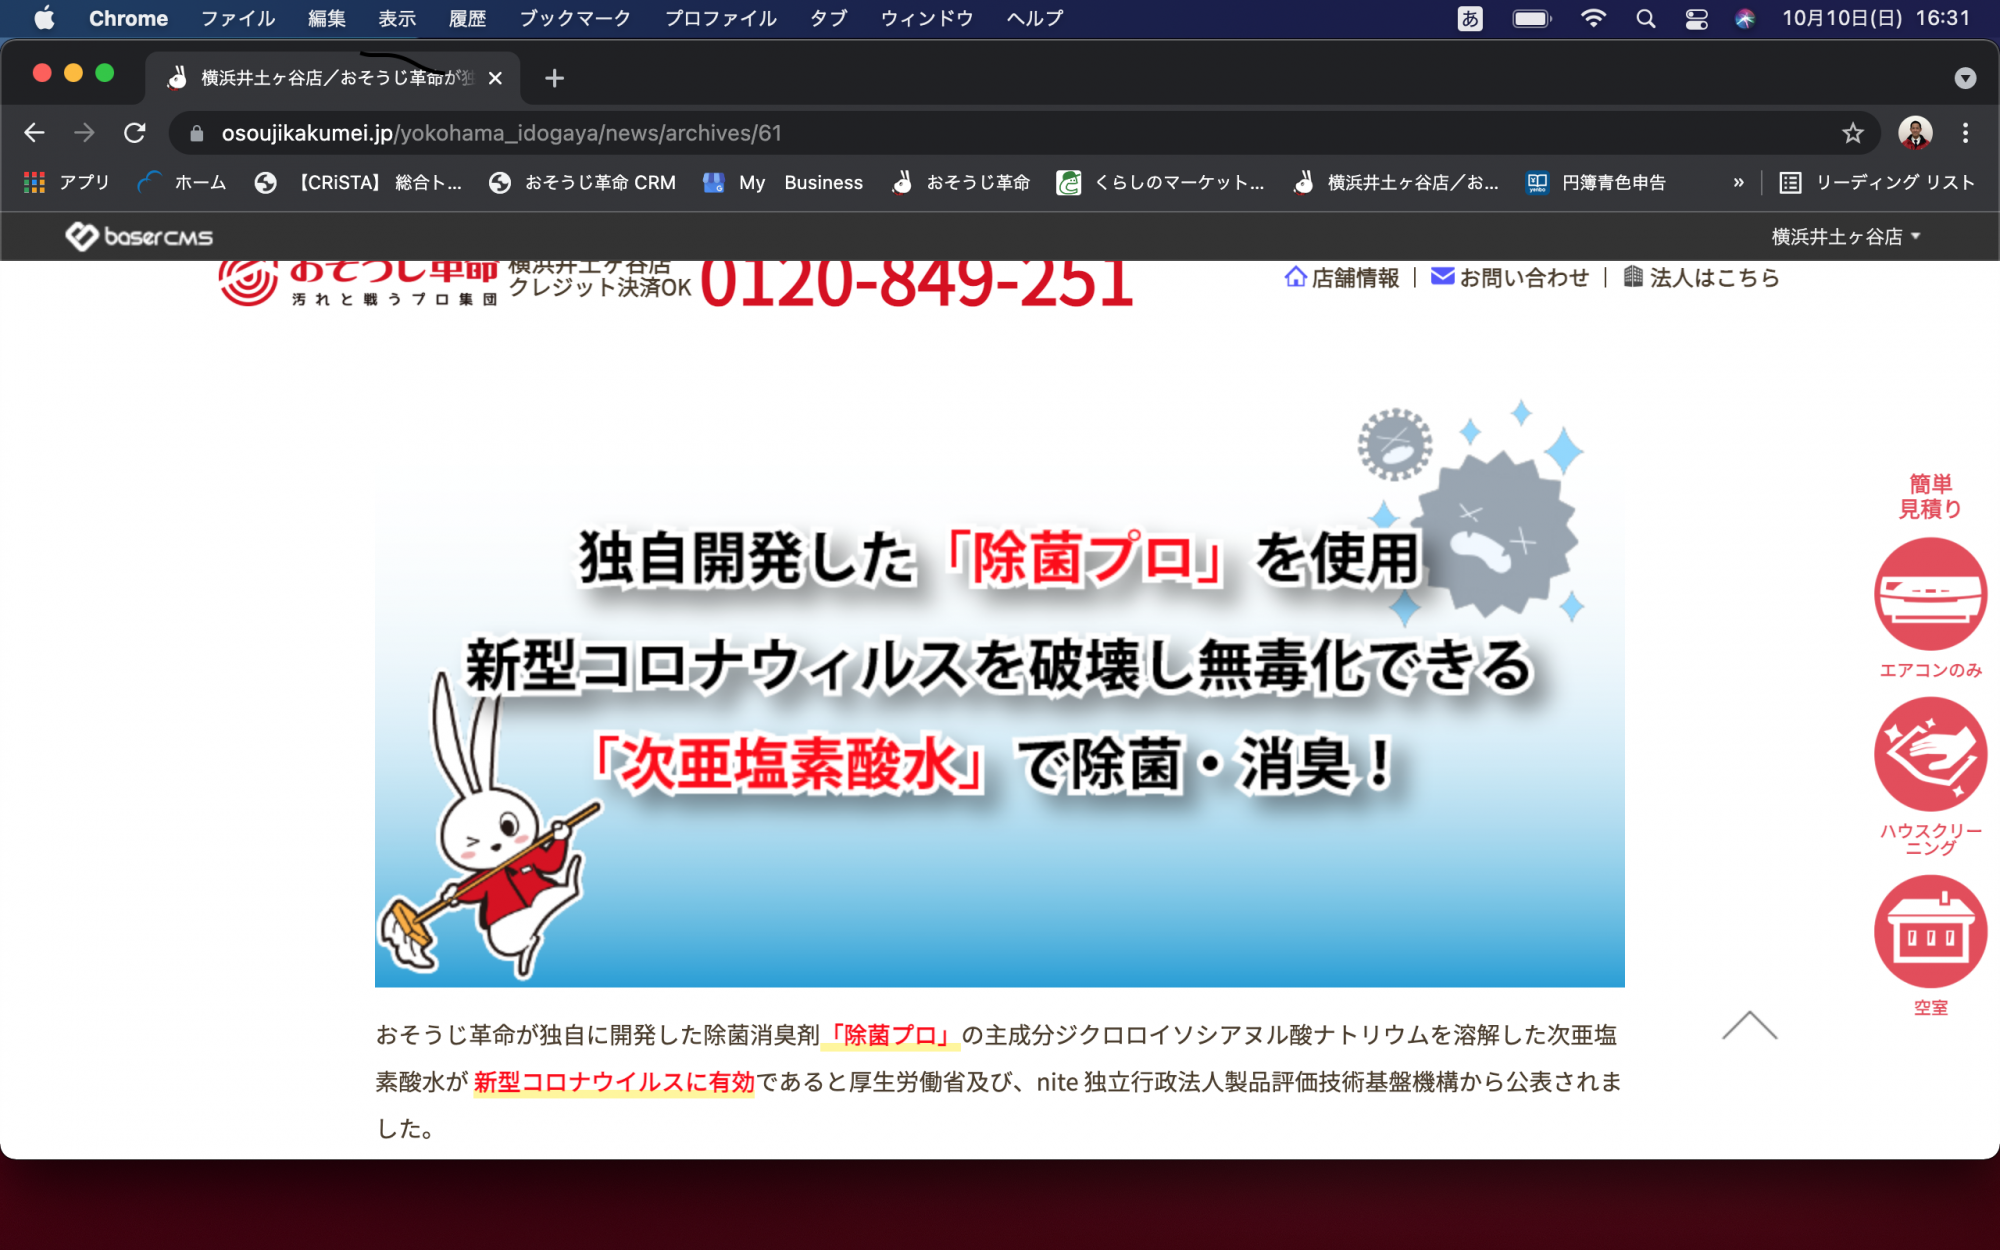Screen dimensions: 2000x1250
Task: Click the scroll-to-top arrow icon
Action: pyautogui.click(x=1749, y=1026)
